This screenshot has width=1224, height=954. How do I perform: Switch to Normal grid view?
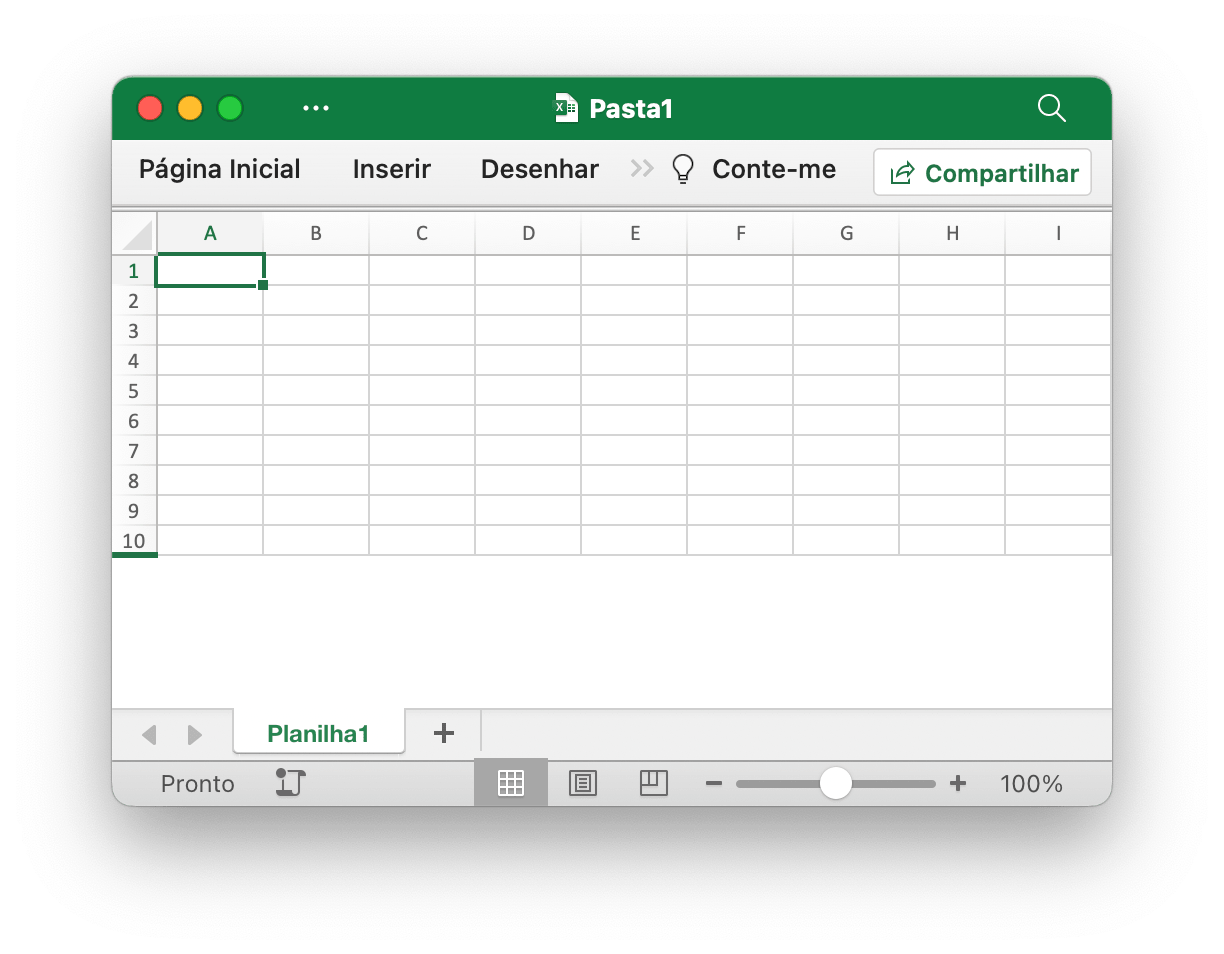(511, 783)
